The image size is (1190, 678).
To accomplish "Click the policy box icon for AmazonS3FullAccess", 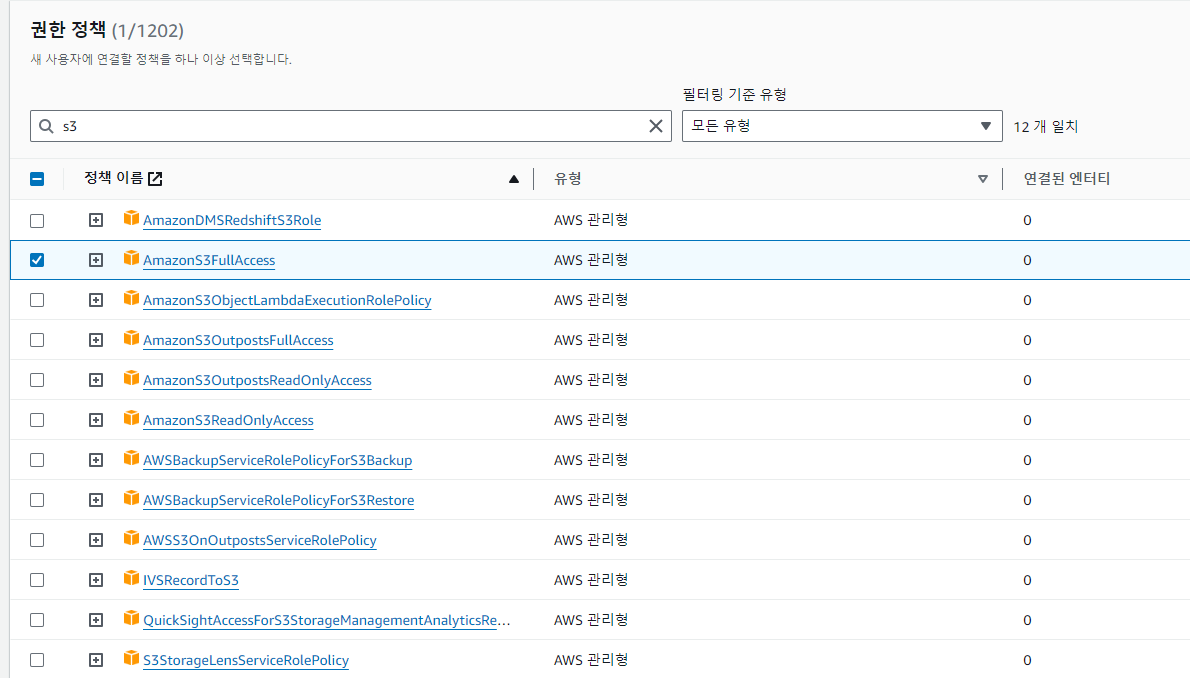I will coord(131,258).
